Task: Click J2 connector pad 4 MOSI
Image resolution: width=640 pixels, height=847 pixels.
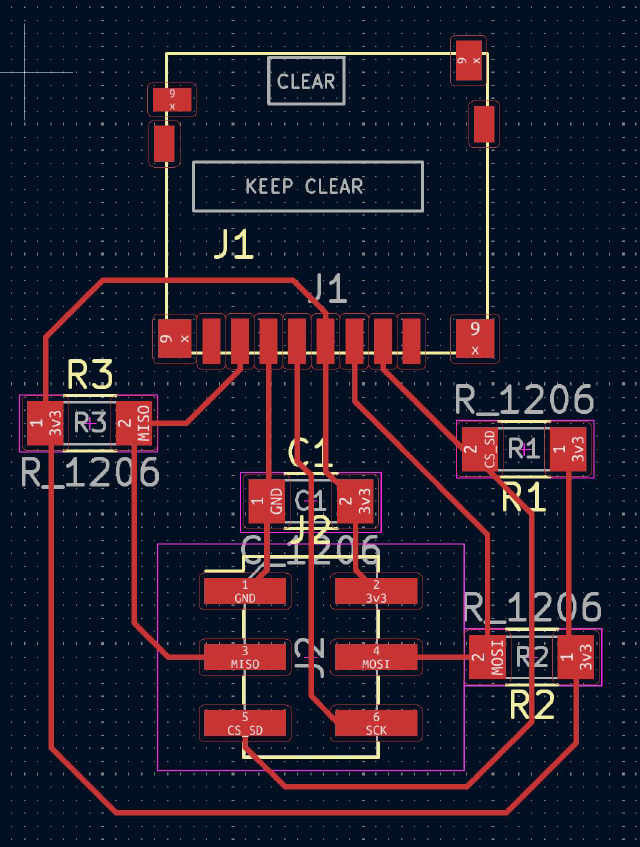Action: [x=376, y=656]
